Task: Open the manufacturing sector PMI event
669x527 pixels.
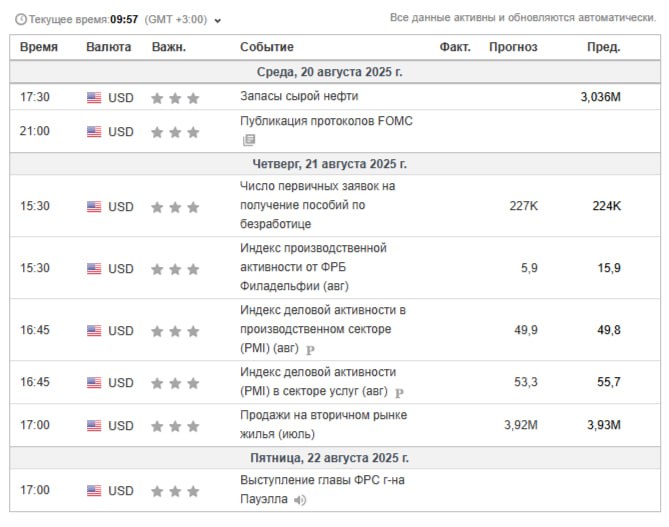Action: point(323,329)
